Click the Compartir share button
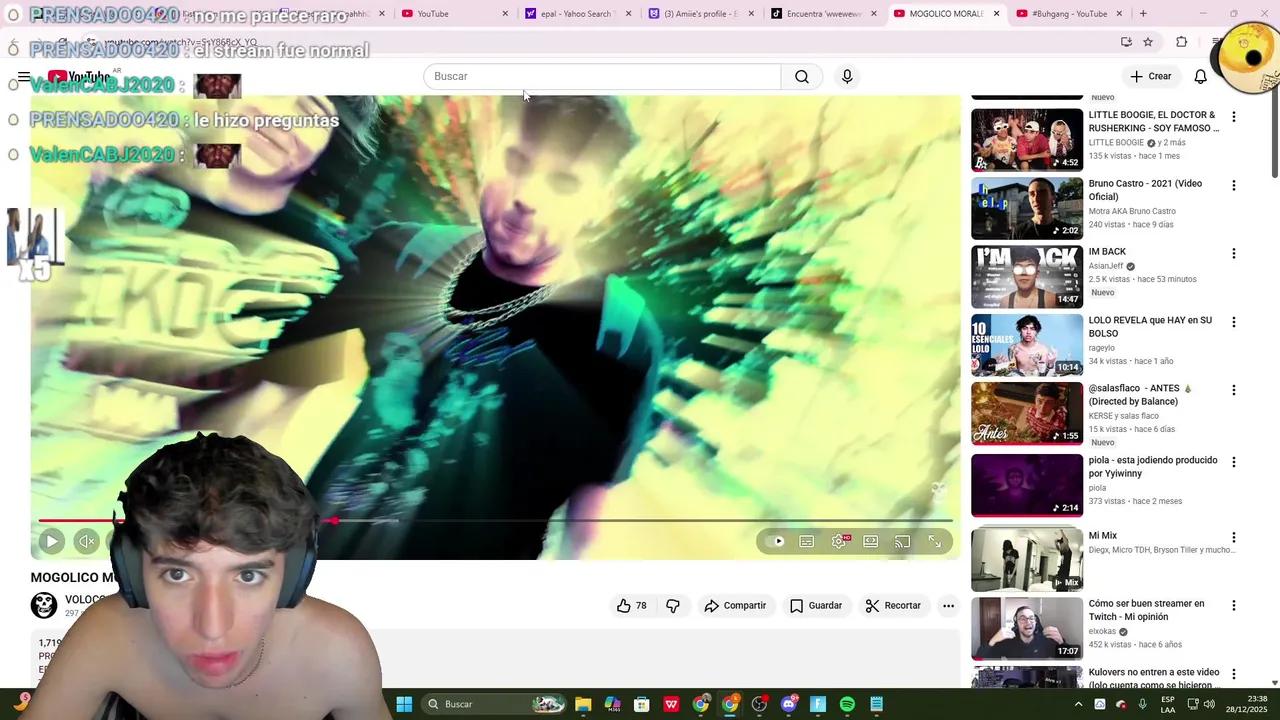Viewport: 1280px width, 720px height. point(735,605)
